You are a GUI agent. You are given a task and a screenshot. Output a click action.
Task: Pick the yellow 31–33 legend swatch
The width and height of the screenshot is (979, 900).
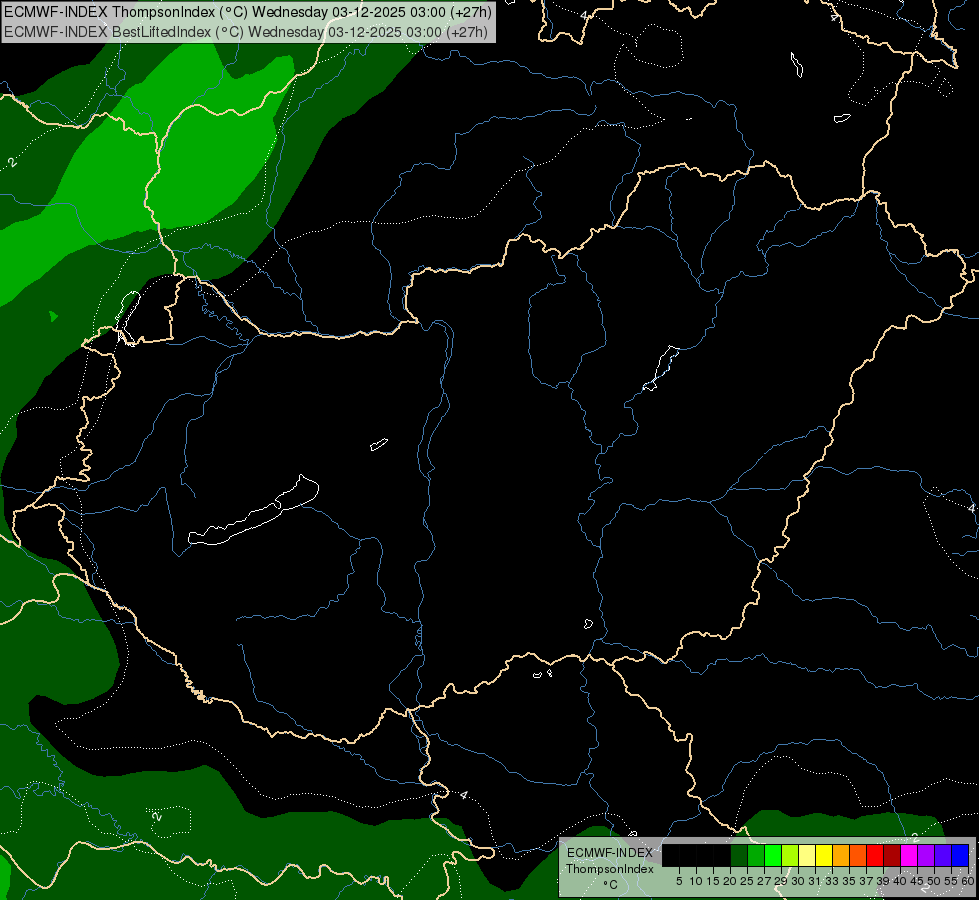coord(824,855)
